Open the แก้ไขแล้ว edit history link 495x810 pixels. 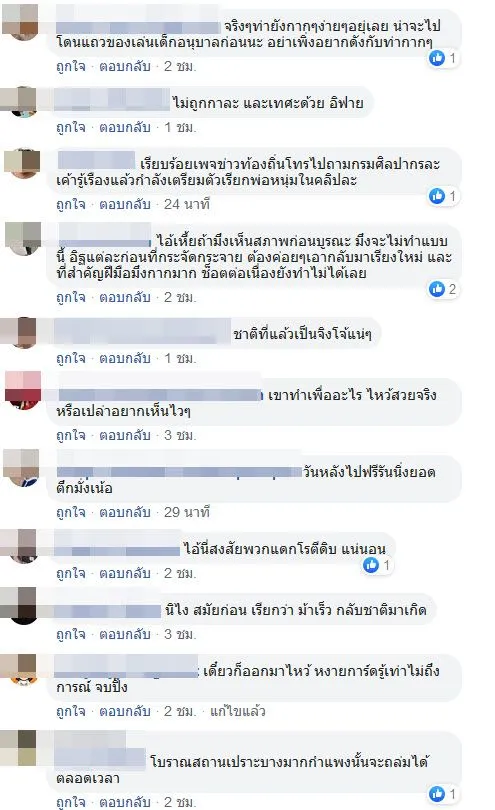coord(238,711)
